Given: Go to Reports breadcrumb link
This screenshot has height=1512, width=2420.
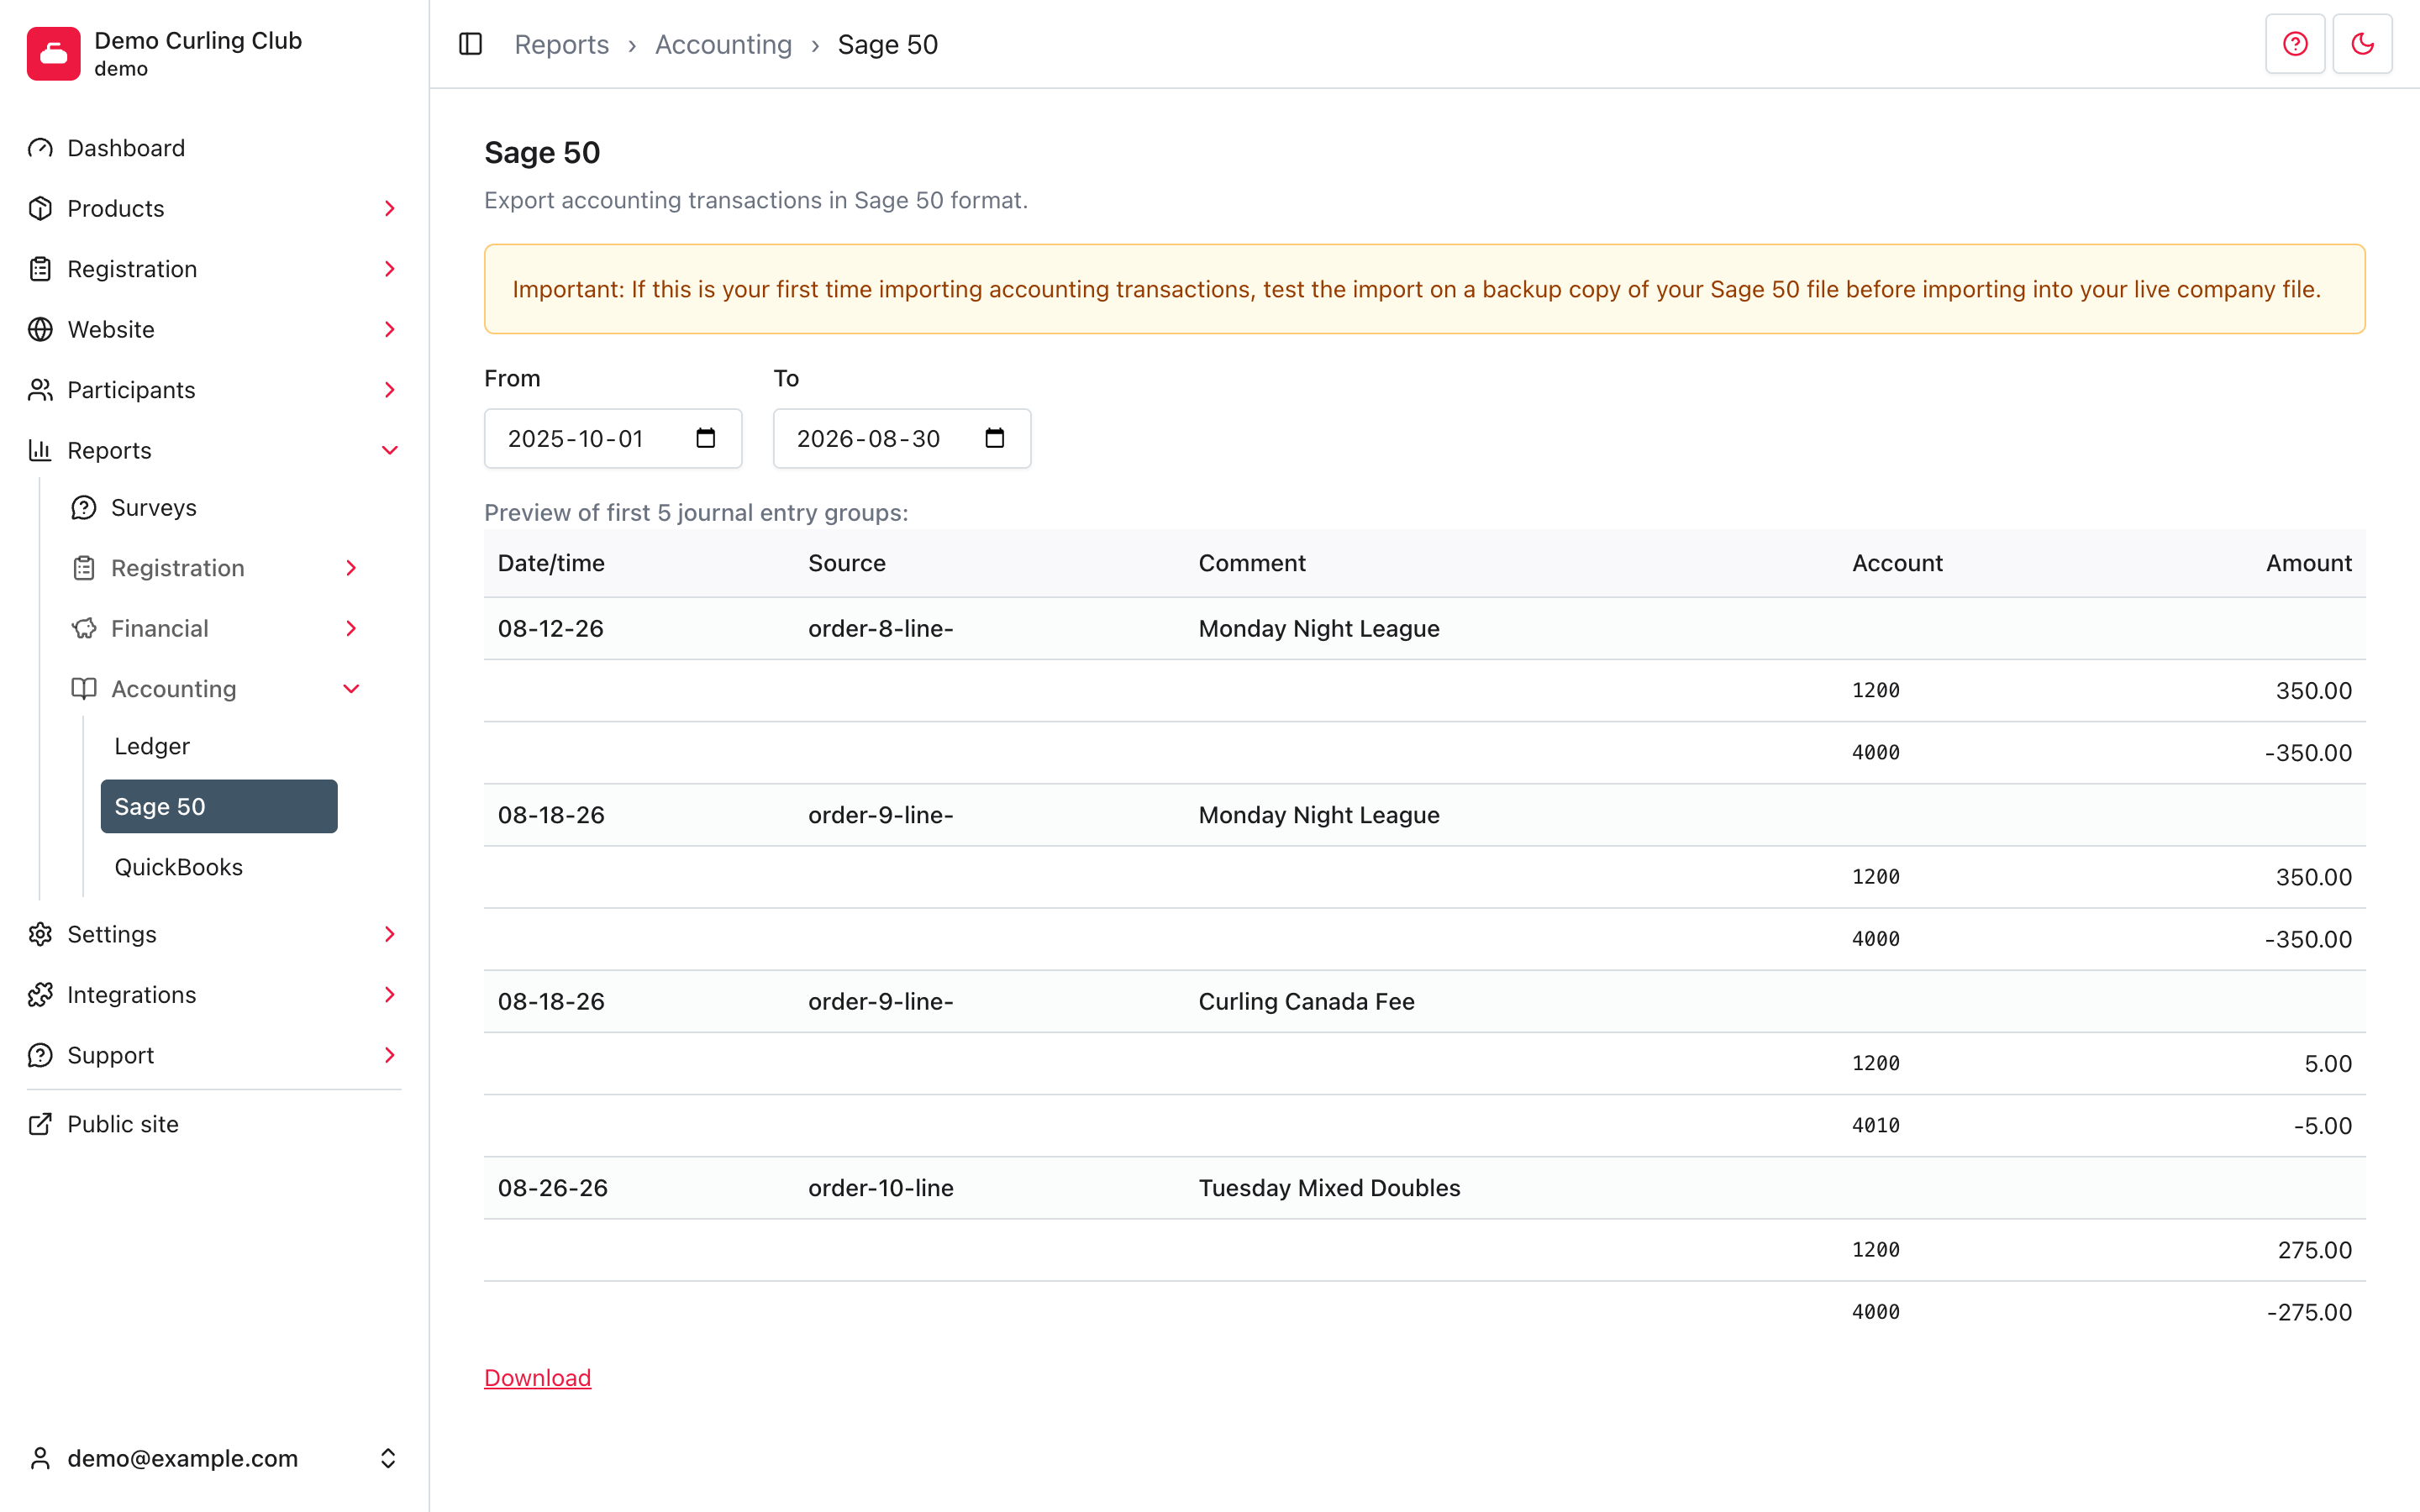Looking at the screenshot, I should point(561,44).
